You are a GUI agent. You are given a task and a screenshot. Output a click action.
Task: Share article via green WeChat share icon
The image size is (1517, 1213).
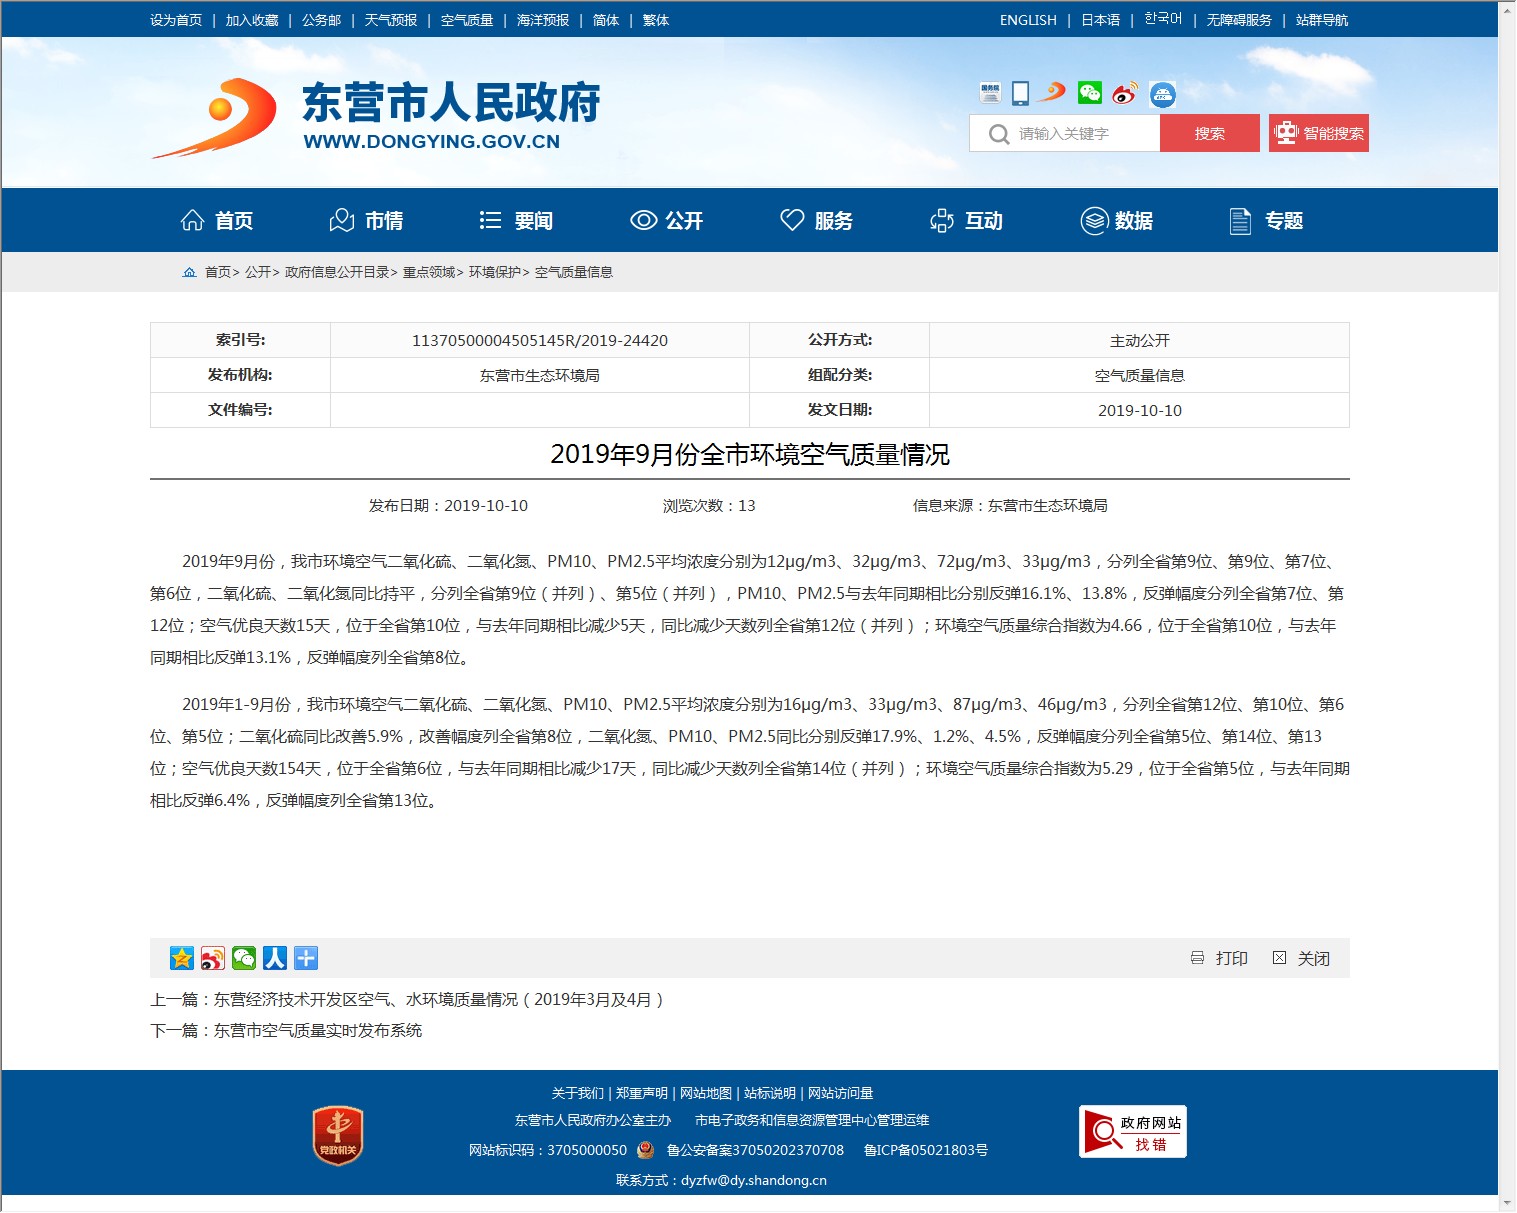[244, 958]
